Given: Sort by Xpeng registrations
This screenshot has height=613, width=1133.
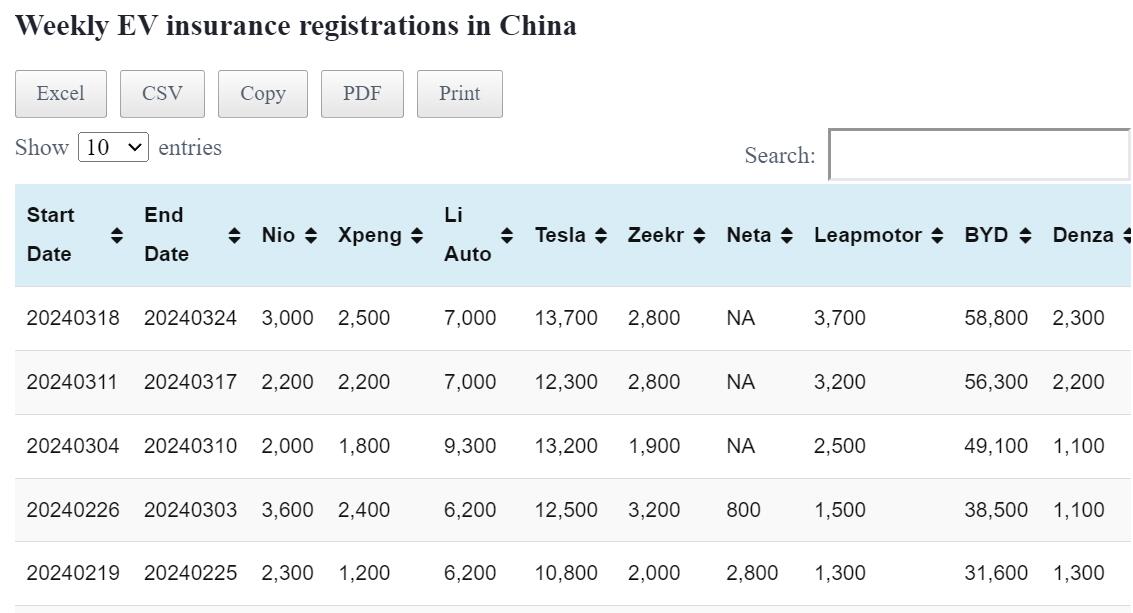Looking at the screenshot, I should (417, 236).
